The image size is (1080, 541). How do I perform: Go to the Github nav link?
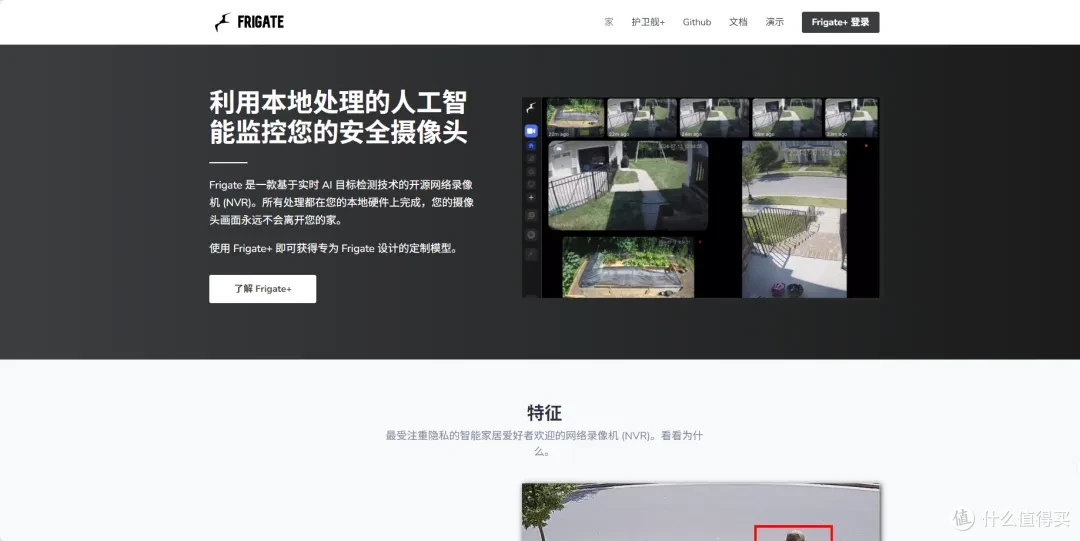click(x=697, y=22)
